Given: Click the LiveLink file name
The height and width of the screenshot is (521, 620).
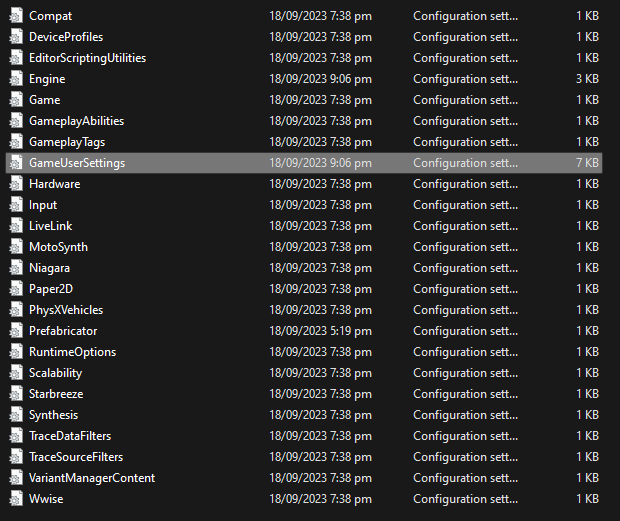Looking at the screenshot, I should click(51, 226).
